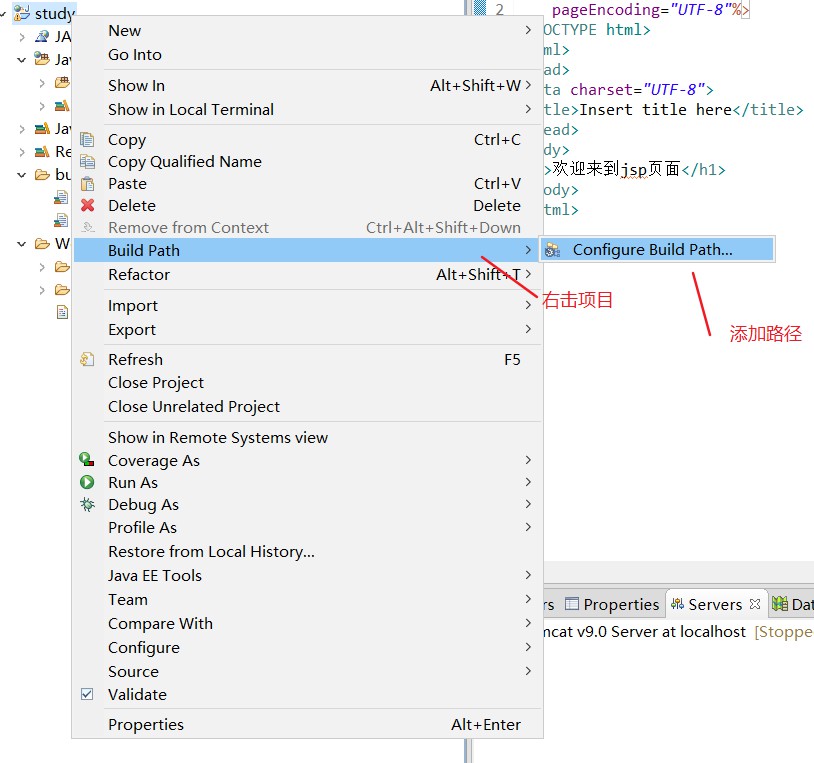This screenshot has width=814, height=763.
Task: Click the red Delete X icon
Action: pyautogui.click(x=87, y=206)
